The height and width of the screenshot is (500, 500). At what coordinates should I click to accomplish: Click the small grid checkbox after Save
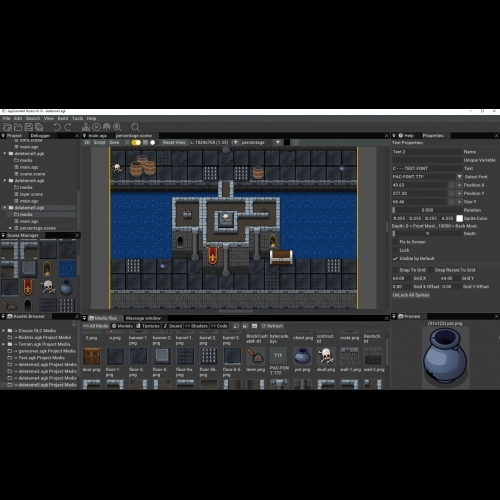tap(127, 142)
